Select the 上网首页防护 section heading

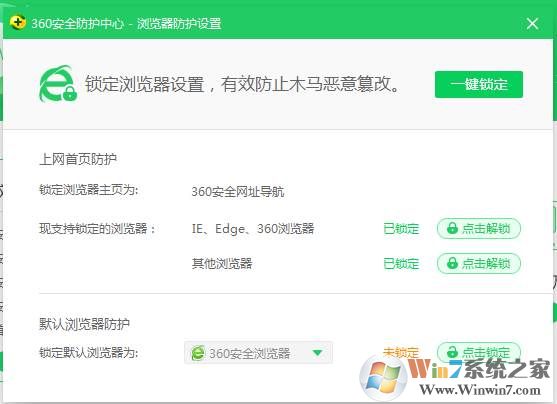click(78, 159)
